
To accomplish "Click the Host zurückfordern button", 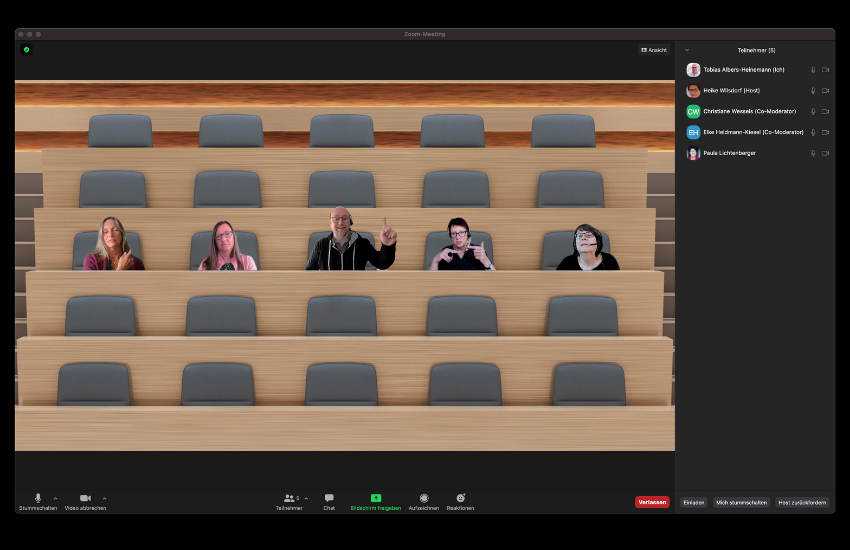I will 802,502.
